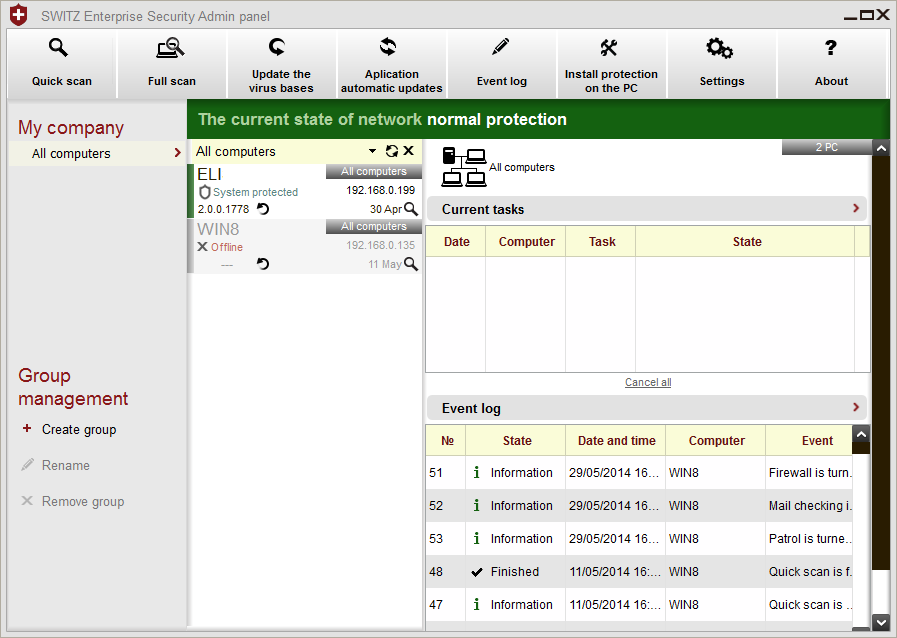Click the X button in All computers header
This screenshot has width=897, height=638.
click(408, 151)
